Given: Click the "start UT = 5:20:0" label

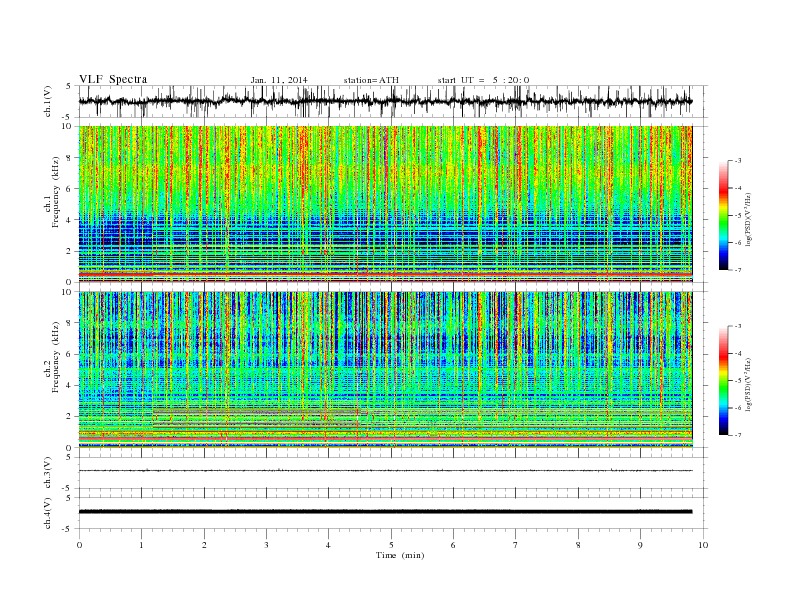Looking at the screenshot, I should tap(483, 80).
